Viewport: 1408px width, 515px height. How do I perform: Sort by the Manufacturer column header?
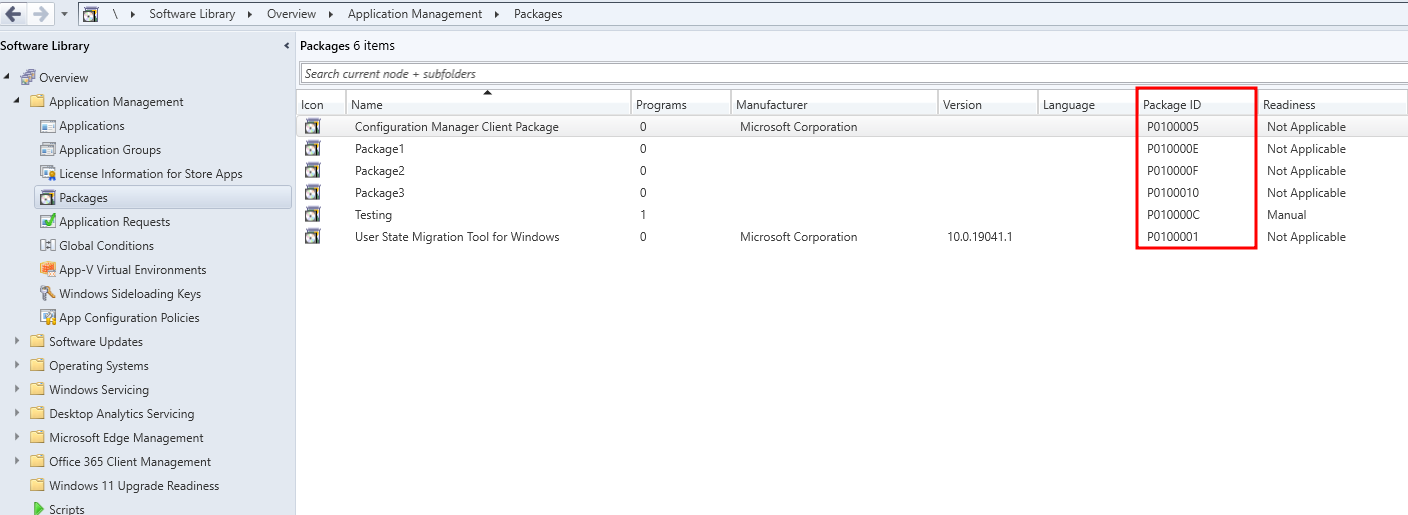point(834,103)
